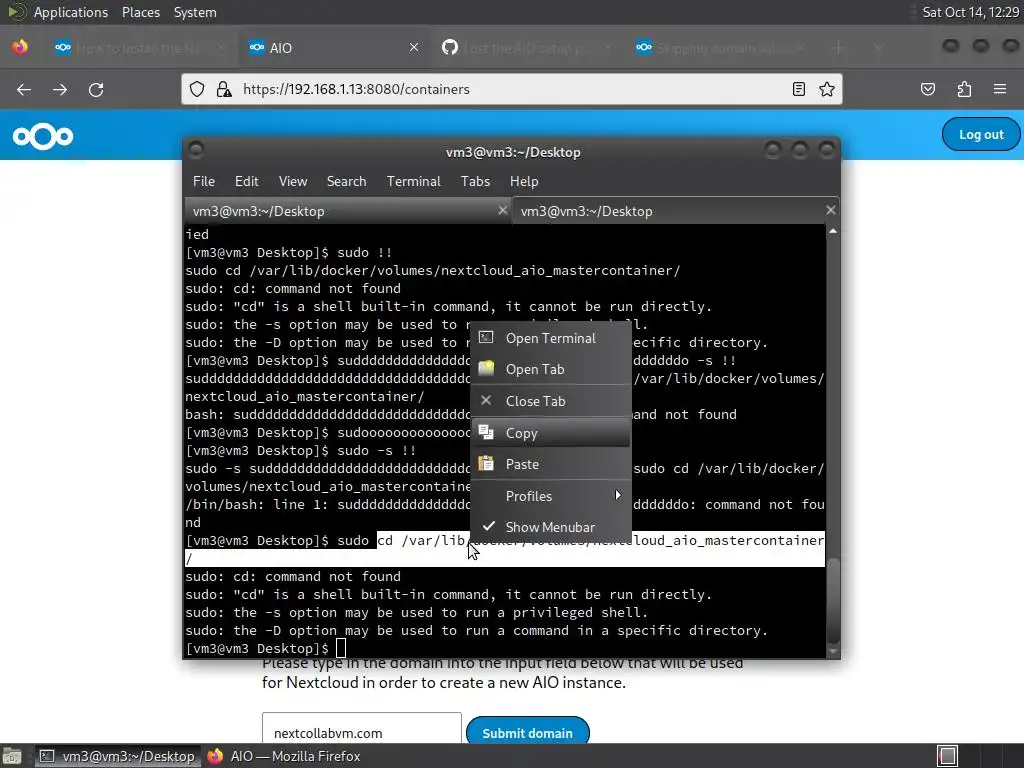Image resolution: width=1024 pixels, height=768 pixels.
Task: Click the terminal vertical scrollbar thumb
Action: coord(833,601)
